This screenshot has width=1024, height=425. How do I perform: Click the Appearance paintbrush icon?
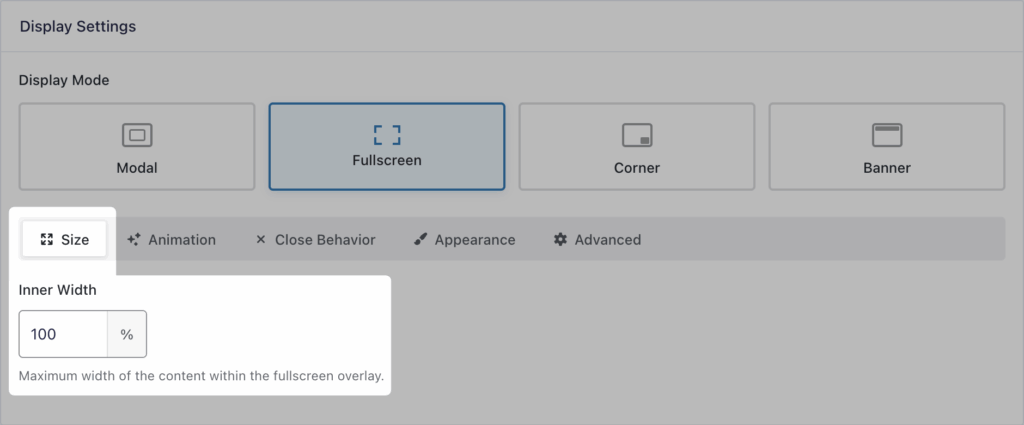[420, 240]
